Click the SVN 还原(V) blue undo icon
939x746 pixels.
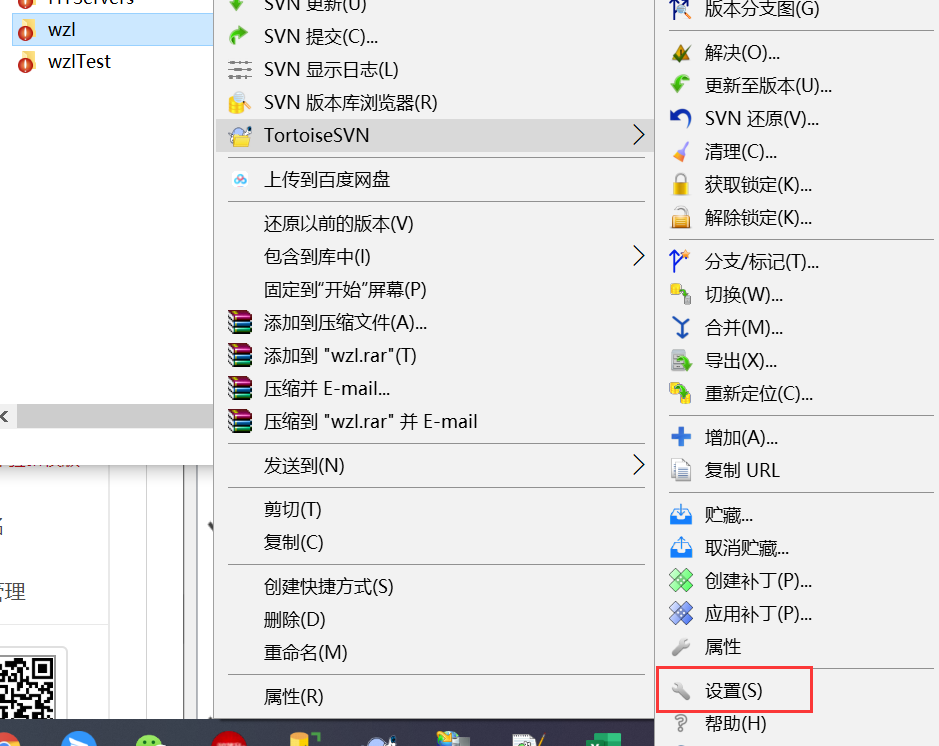pos(681,119)
